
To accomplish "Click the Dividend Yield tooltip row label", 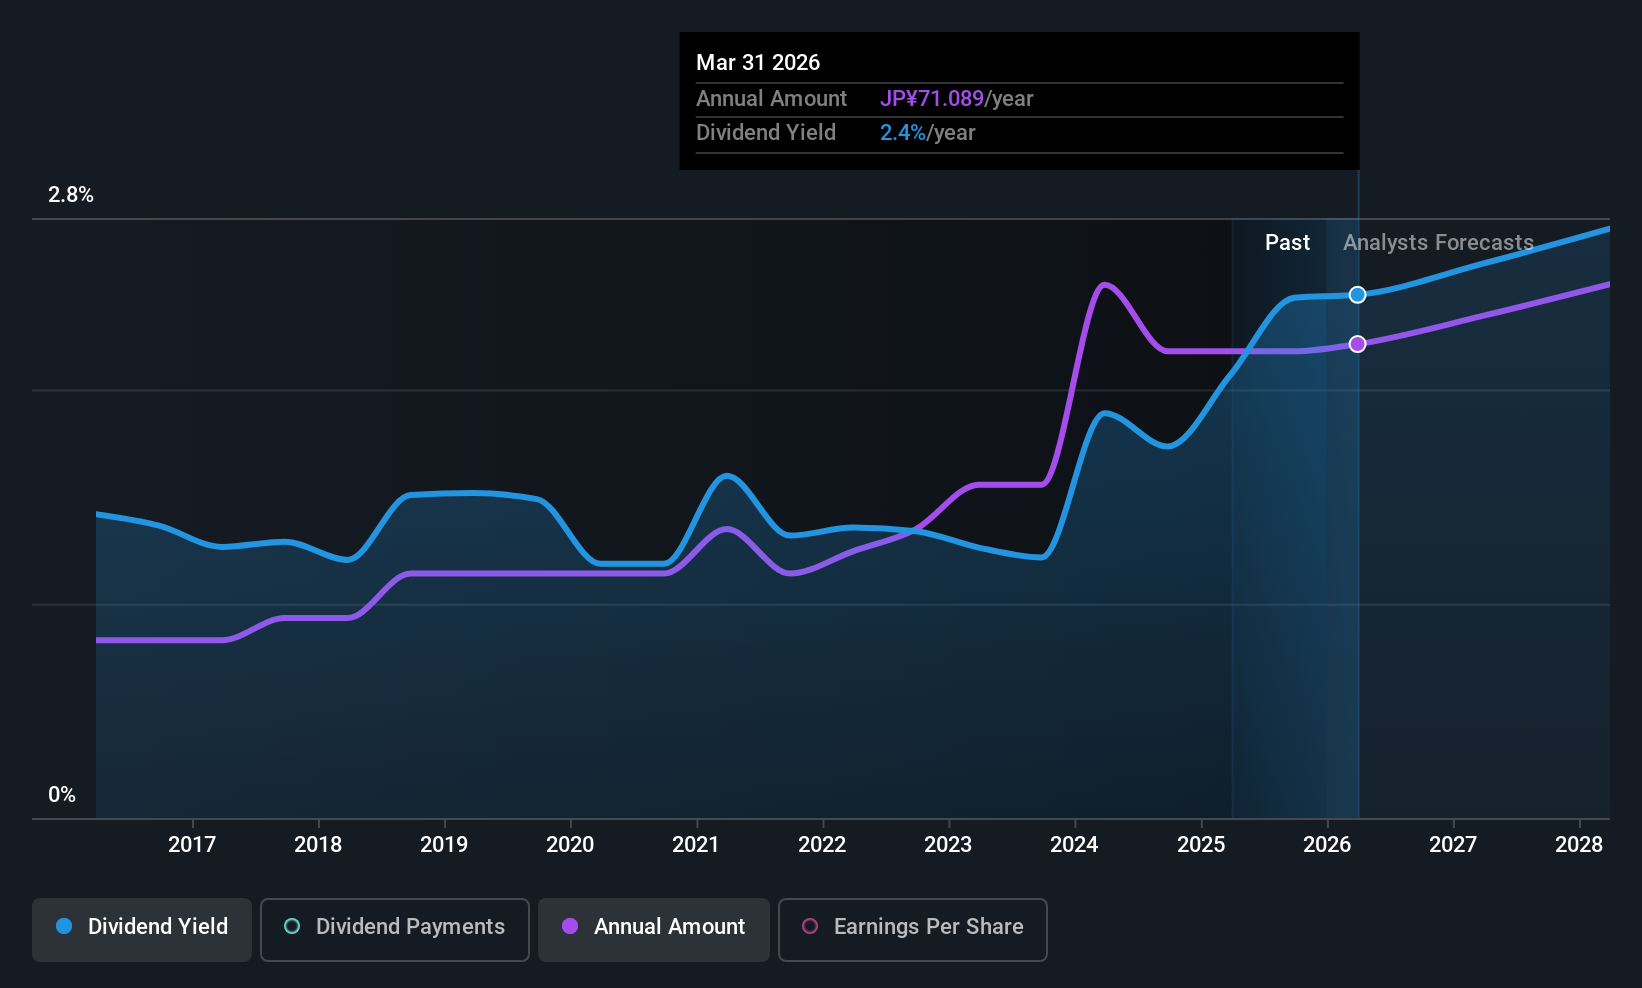I will 766,133.
